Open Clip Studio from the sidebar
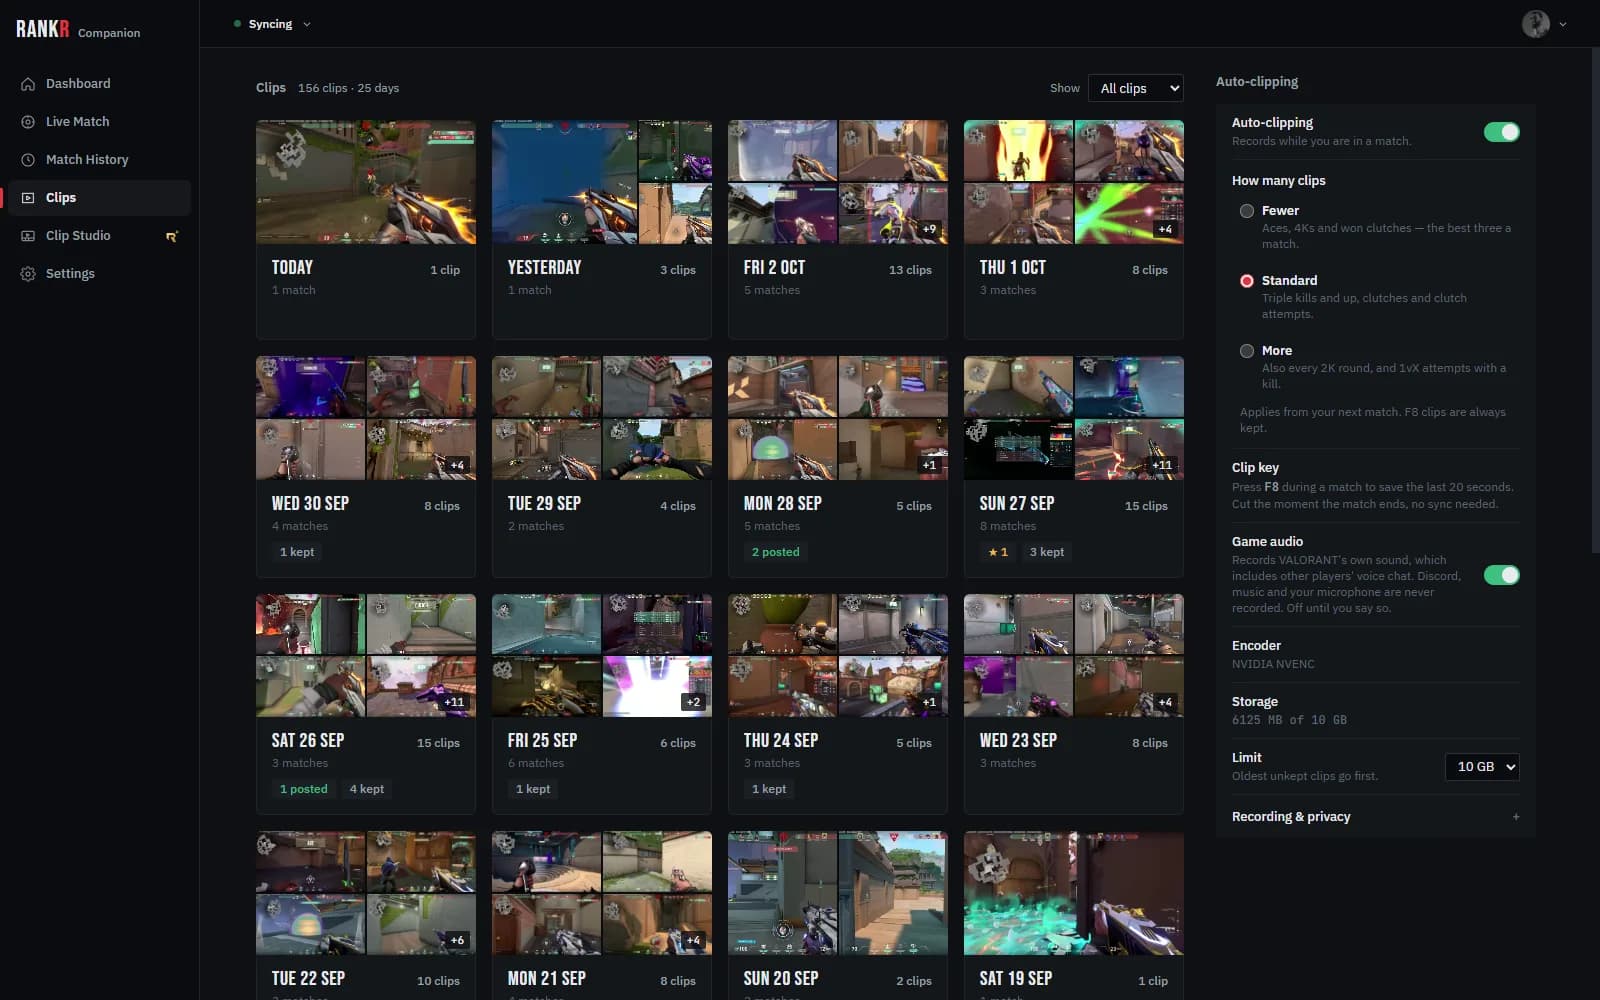Viewport: 1600px width, 1000px height. pos(98,236)
